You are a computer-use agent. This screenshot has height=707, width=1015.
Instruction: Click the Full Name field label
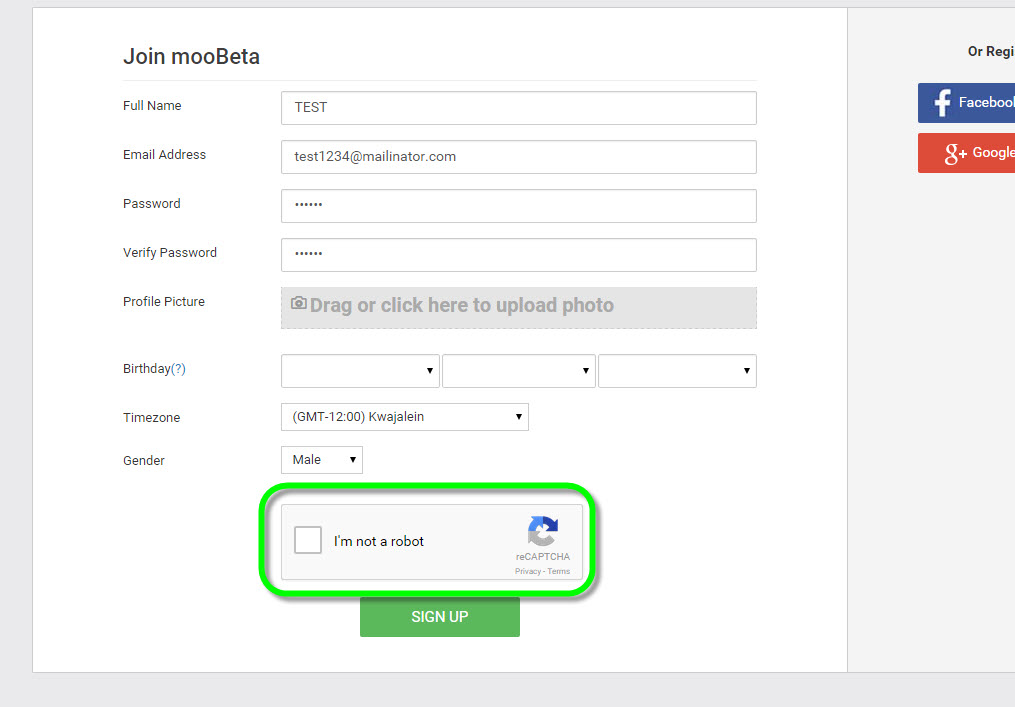click(152, 106)
